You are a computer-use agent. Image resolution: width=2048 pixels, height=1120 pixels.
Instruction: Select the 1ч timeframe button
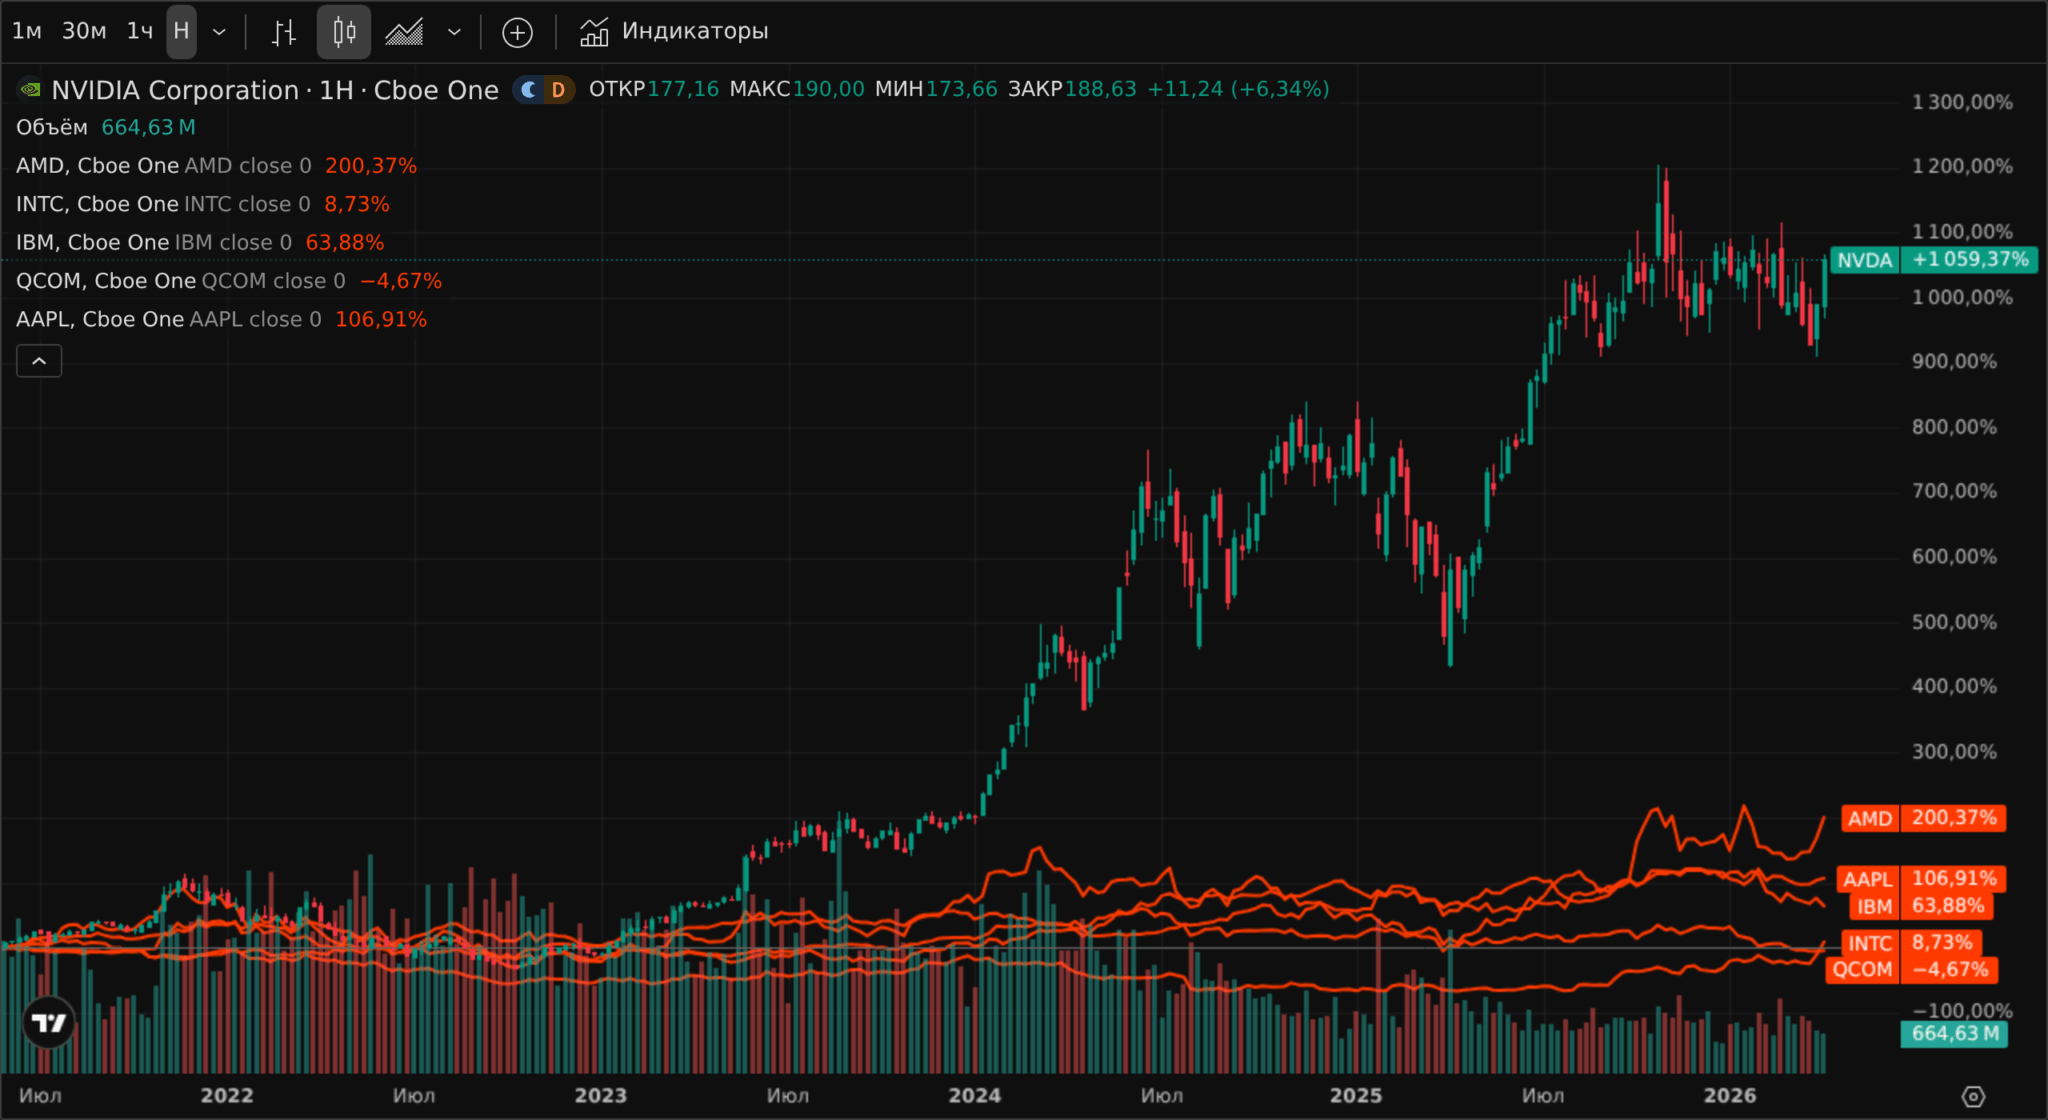coord(140,32)
